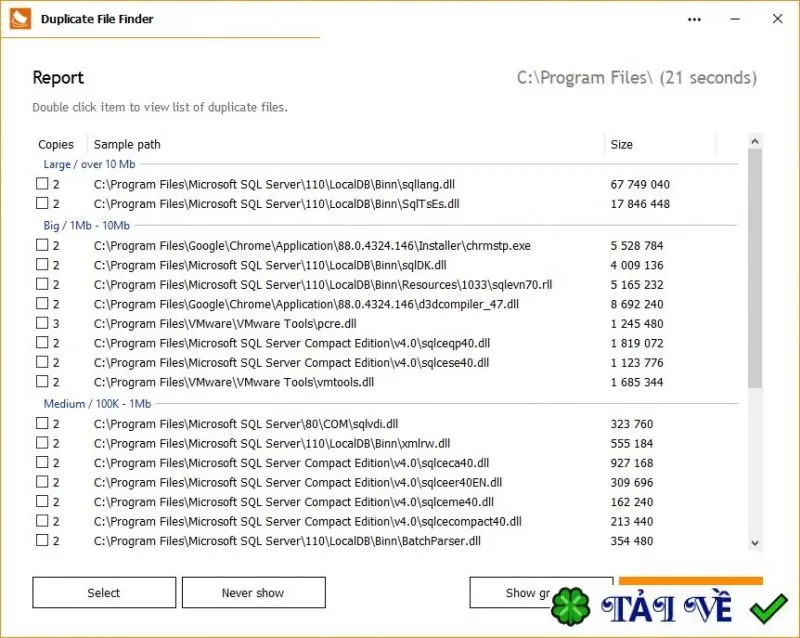Enable the checkbox for pcre.dll
Viewport: 800px width, 638px height.
point(42,323)
